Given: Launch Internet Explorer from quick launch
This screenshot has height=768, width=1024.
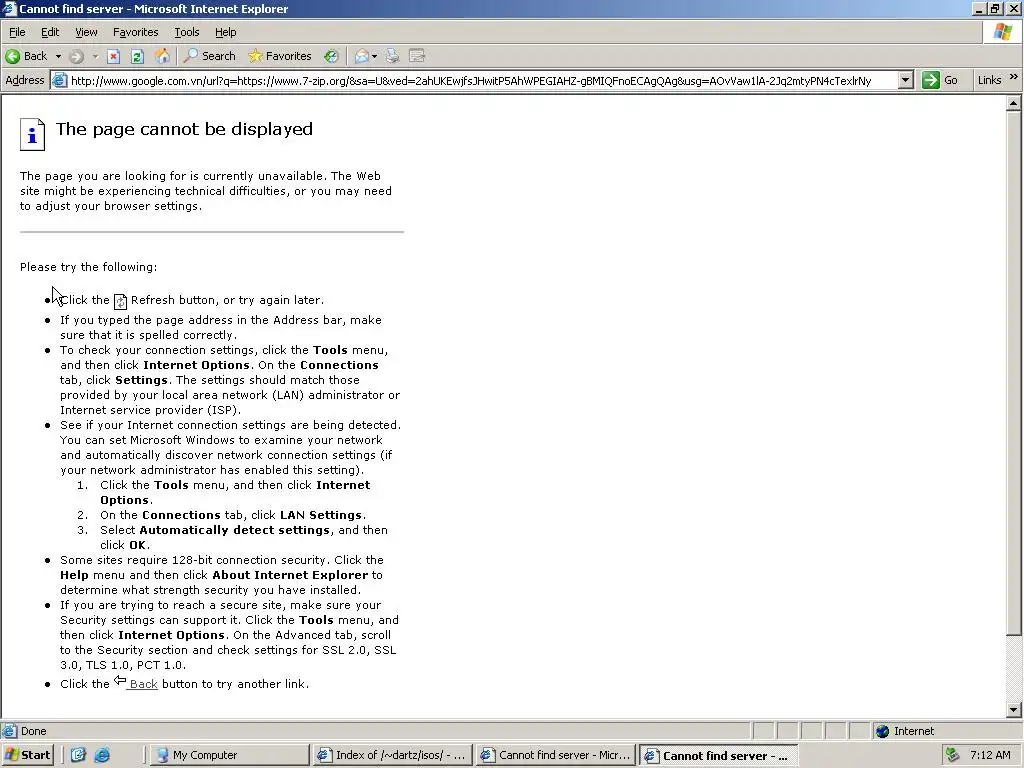Looking at the screenshot, I should tap(103, 755).
